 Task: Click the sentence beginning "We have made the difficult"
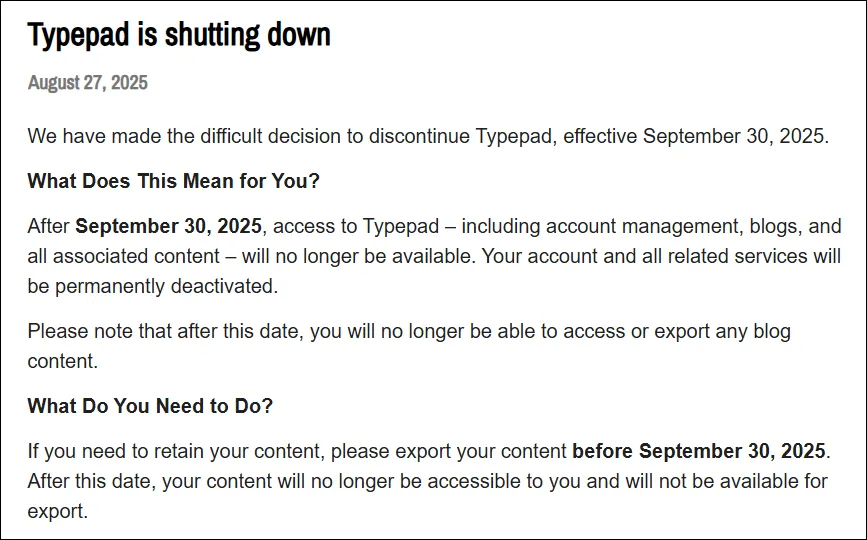coord(429,137)
